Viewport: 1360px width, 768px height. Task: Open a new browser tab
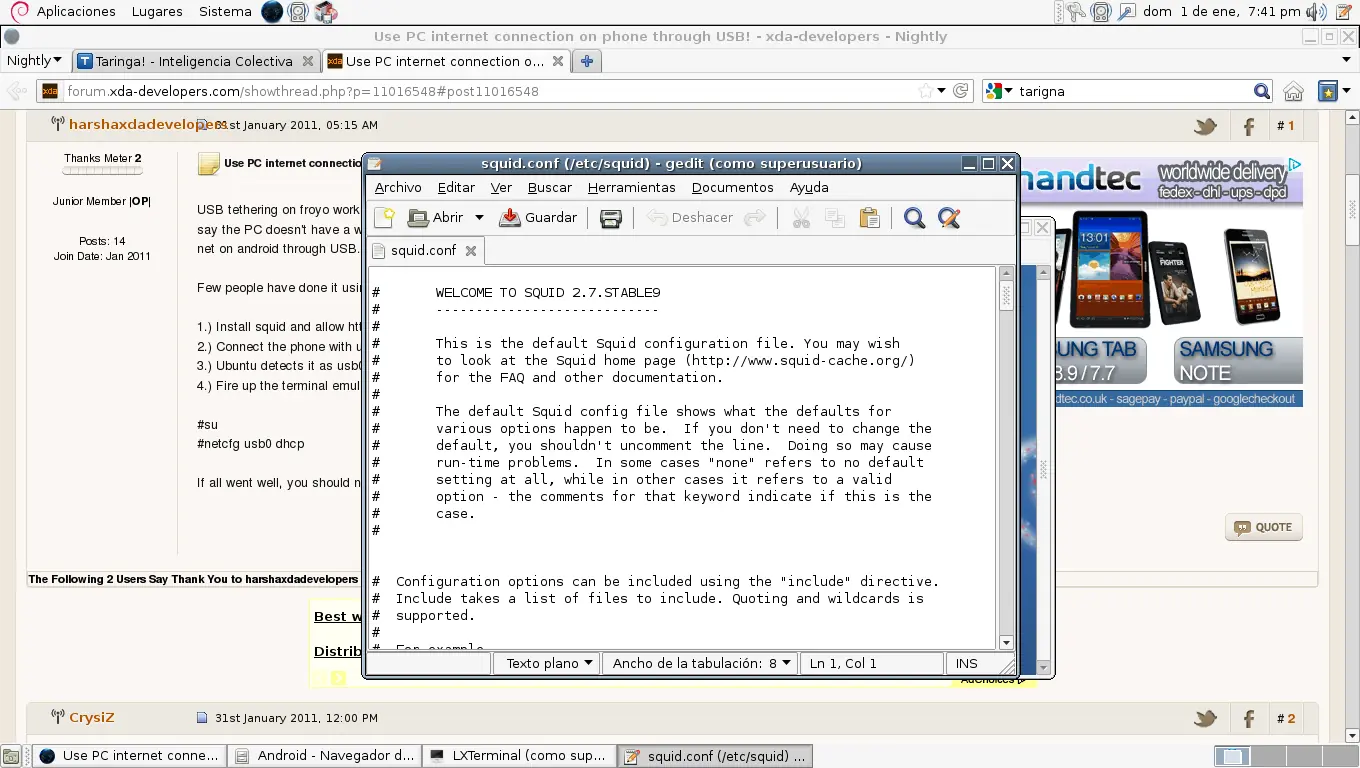pyautogui.click(x=587, y=61)
